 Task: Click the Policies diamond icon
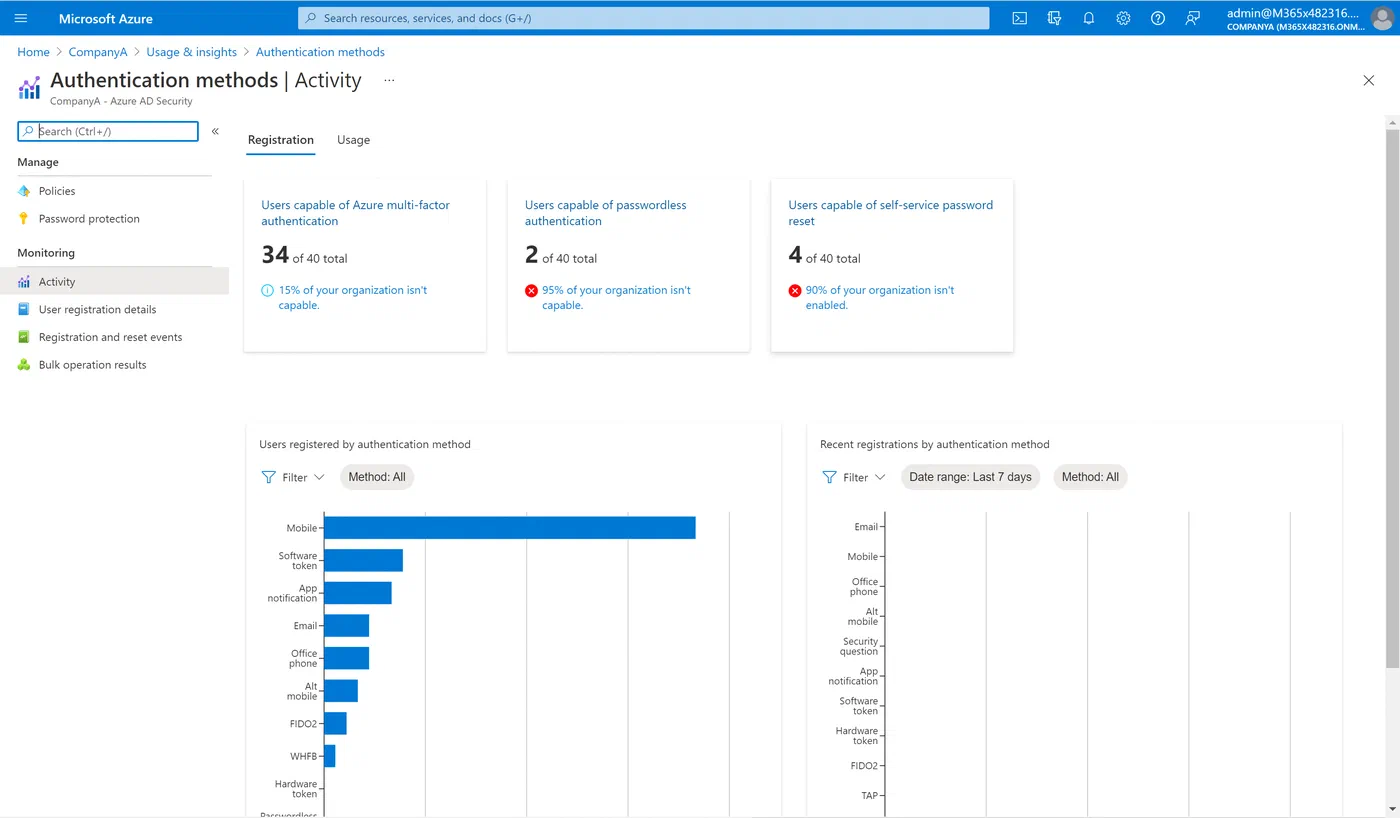(x=24, y=191)
